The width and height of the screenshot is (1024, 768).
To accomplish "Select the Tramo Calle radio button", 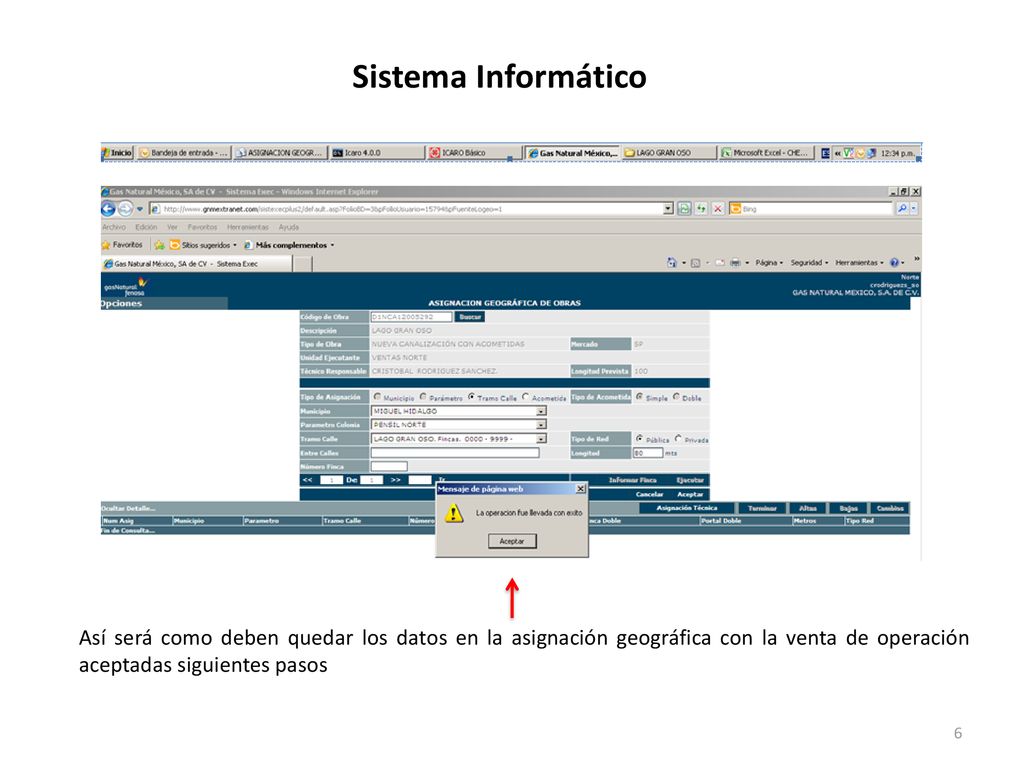I will click(471, 397).
